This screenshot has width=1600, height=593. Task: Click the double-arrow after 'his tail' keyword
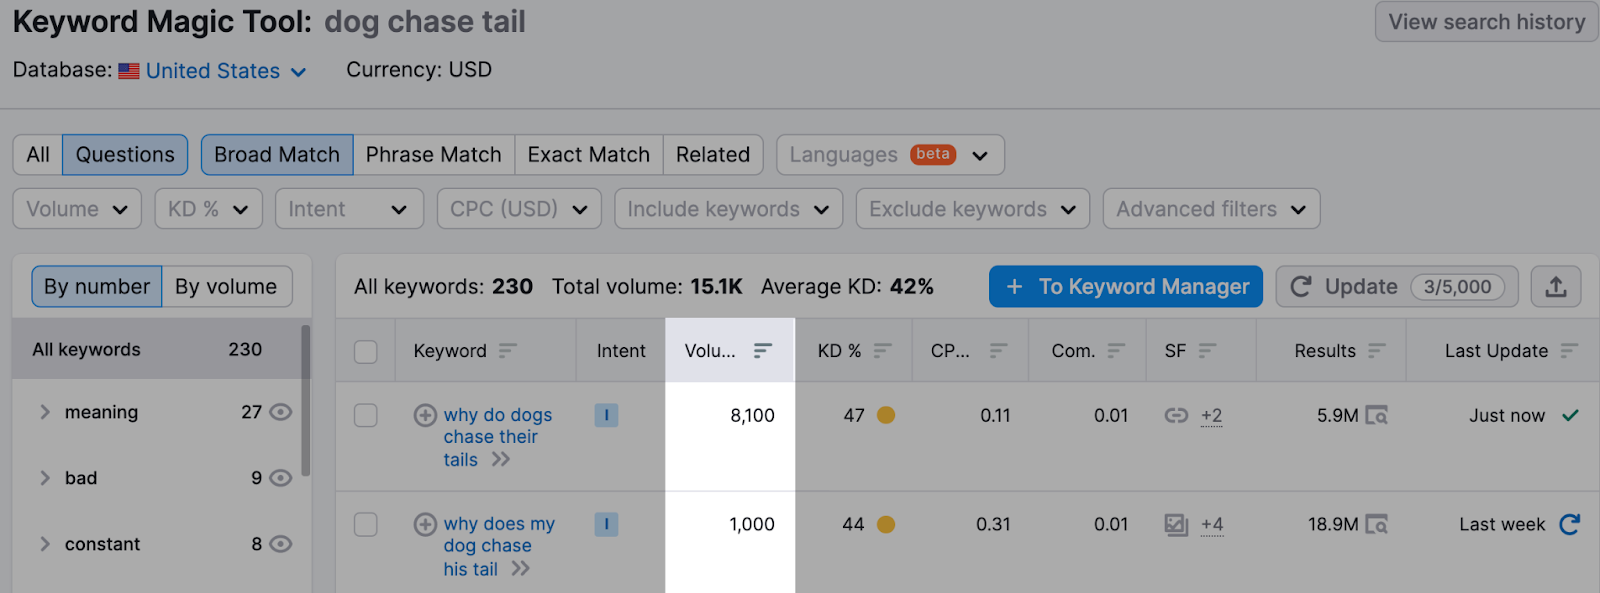520,569
